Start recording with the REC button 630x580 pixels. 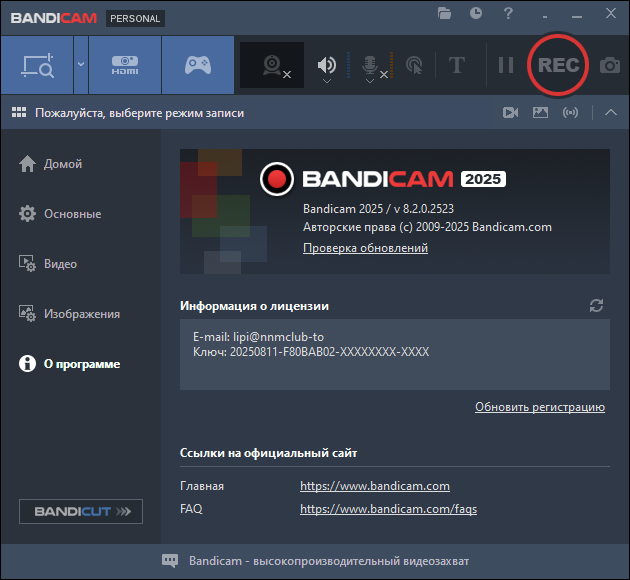(x=558, y=65)
